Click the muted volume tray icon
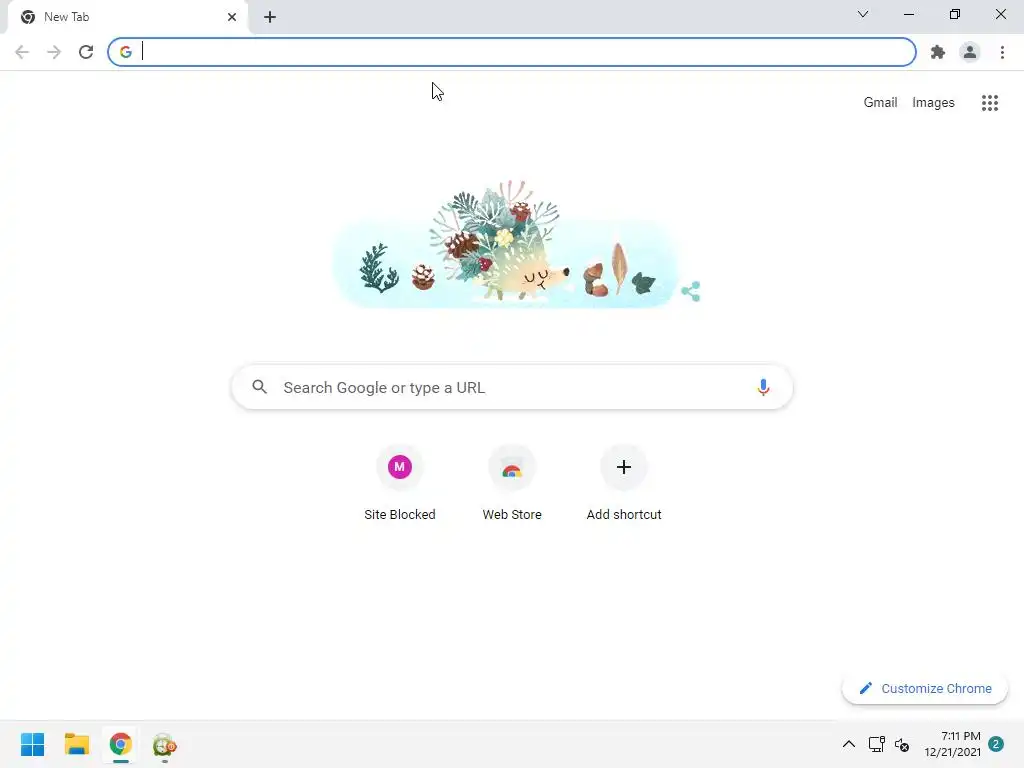The width and height of the screenshot is (1024, 768). pyautogui.click(x=902, y=744)
